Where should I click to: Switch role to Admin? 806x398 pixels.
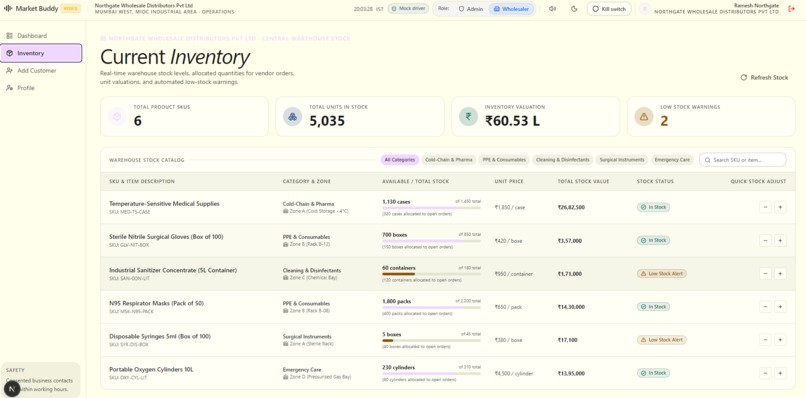tap(470, 9)
